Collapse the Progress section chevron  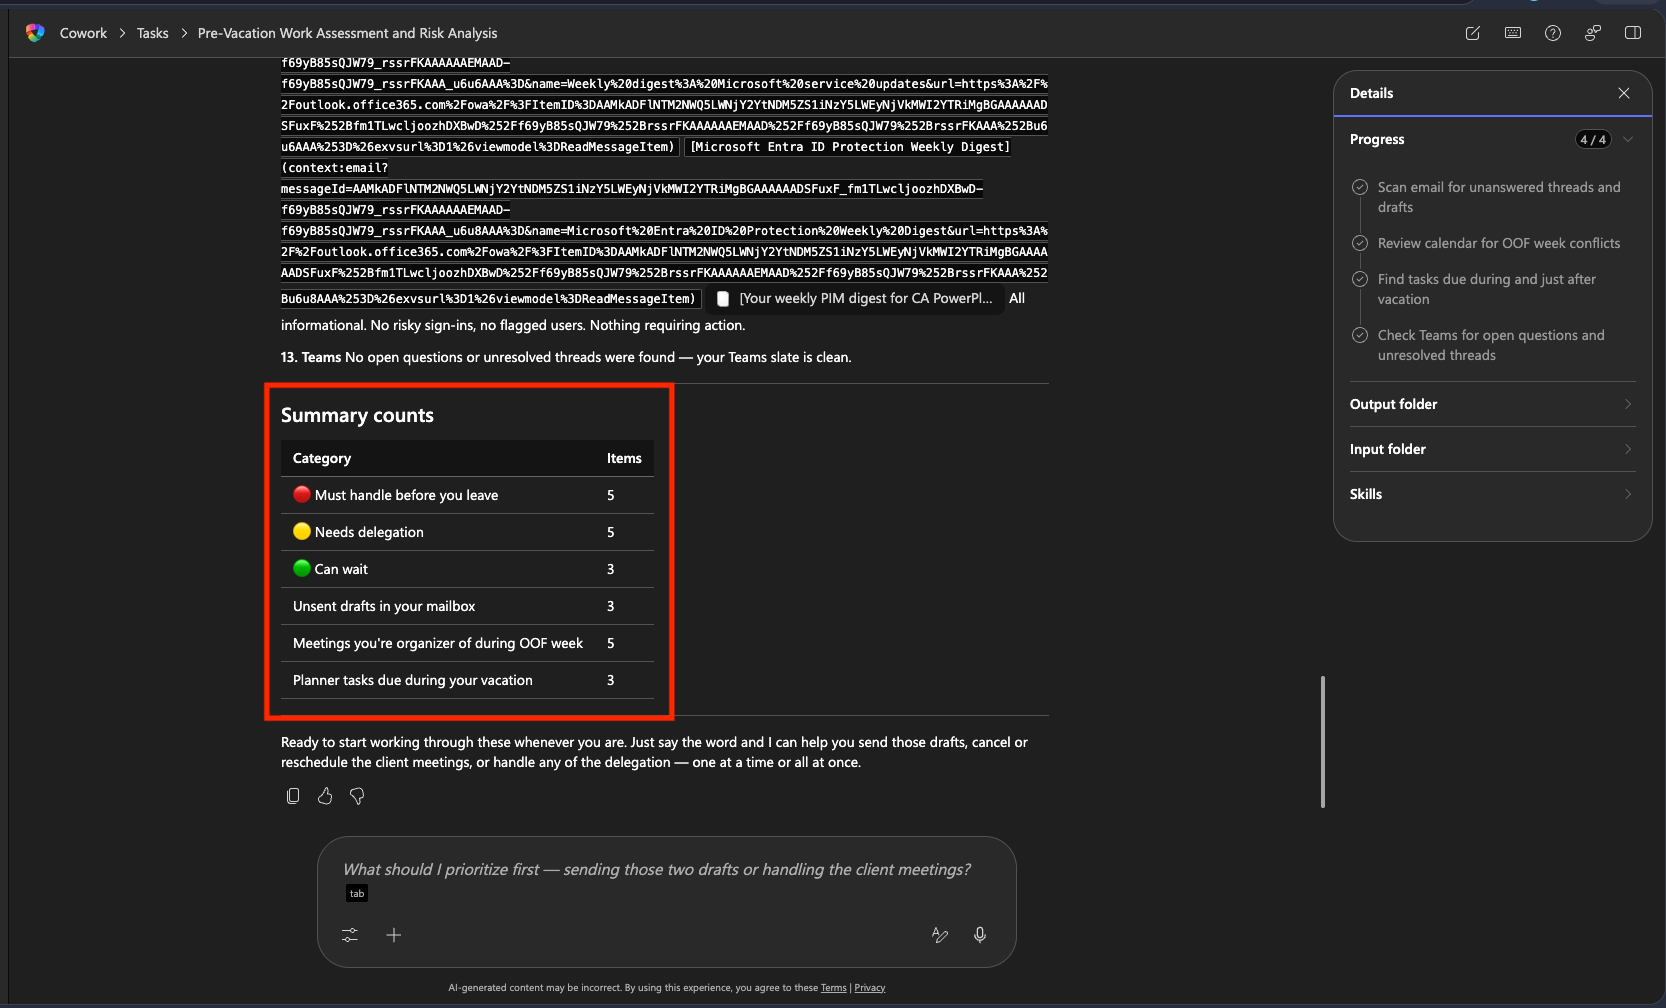click(x=1628, y=140)
